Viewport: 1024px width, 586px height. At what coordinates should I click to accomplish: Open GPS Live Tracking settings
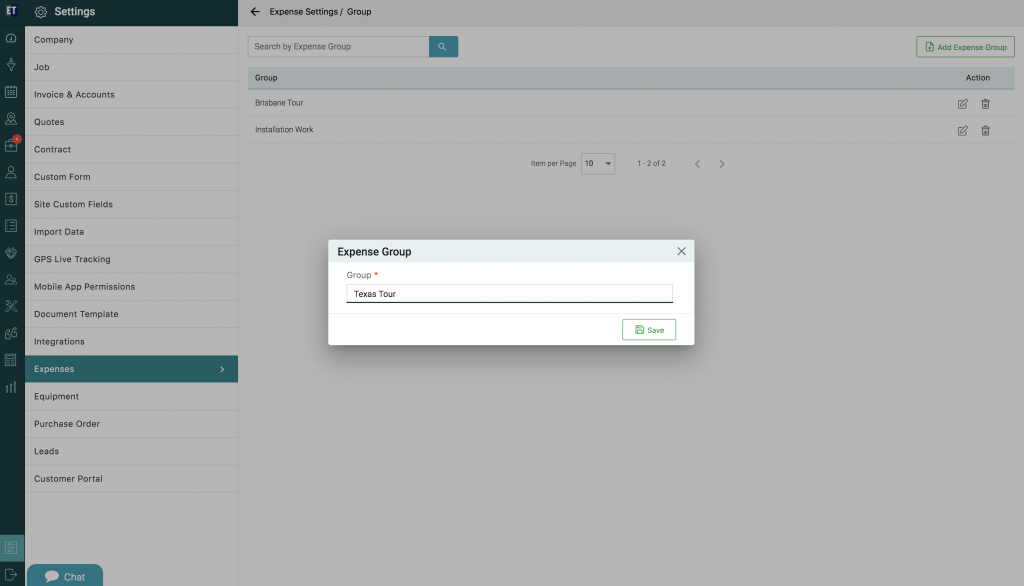[131, 259]
